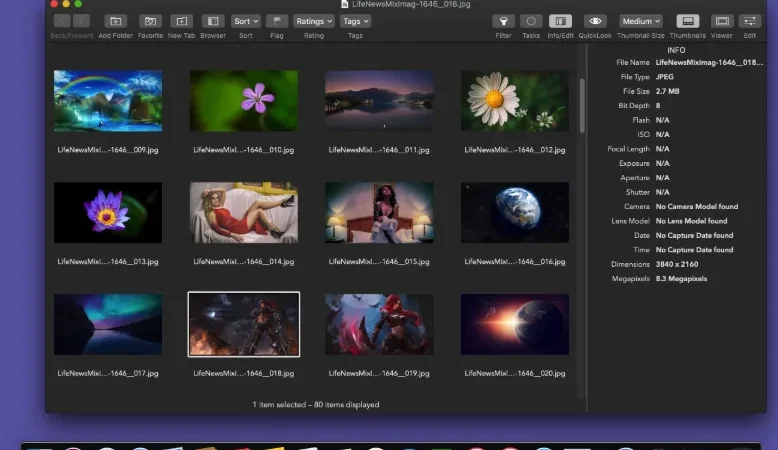Change Medium thumbnail size dropdown
Image resolution: width=778 pixels, height=450 pixels.
pyautogui.click(x=641, y=21)
